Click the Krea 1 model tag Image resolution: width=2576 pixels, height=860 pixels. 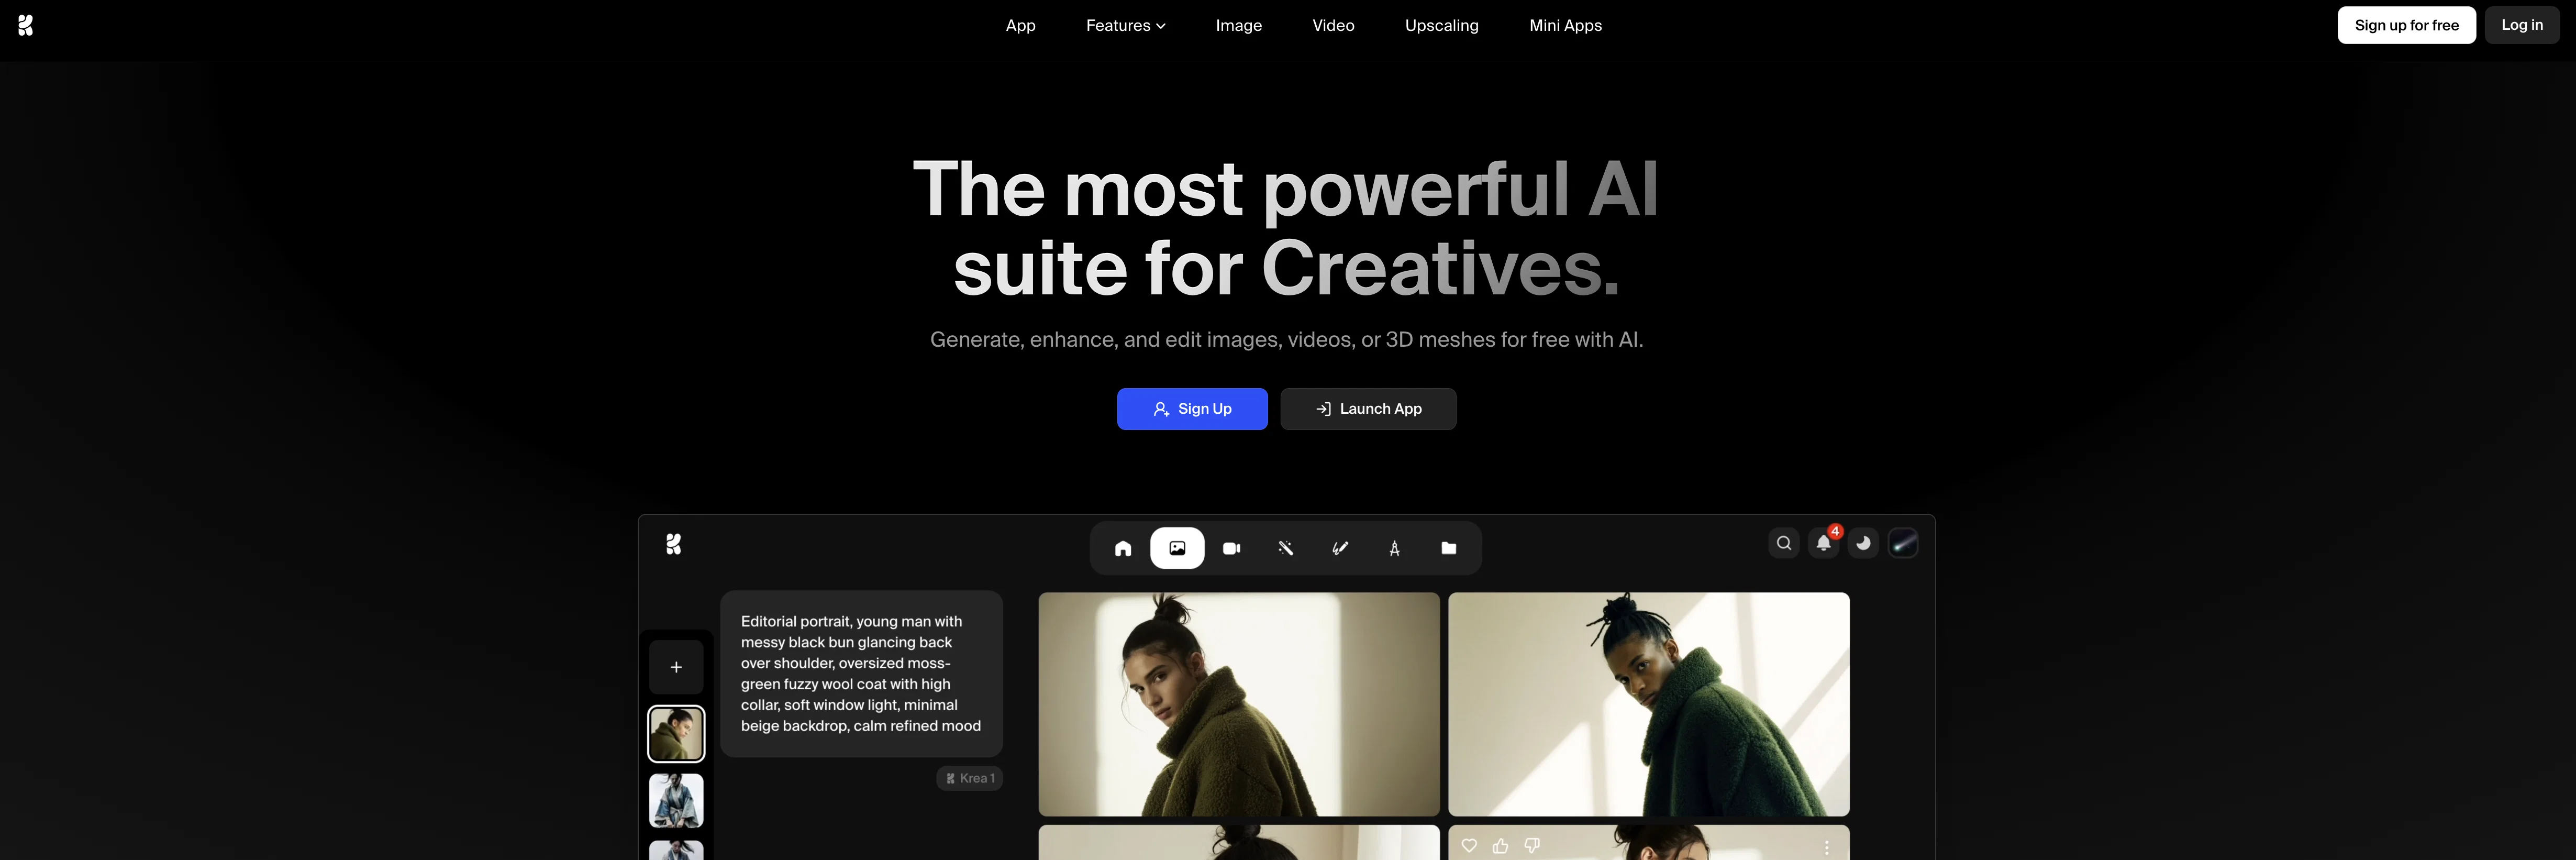click(969, 778)
